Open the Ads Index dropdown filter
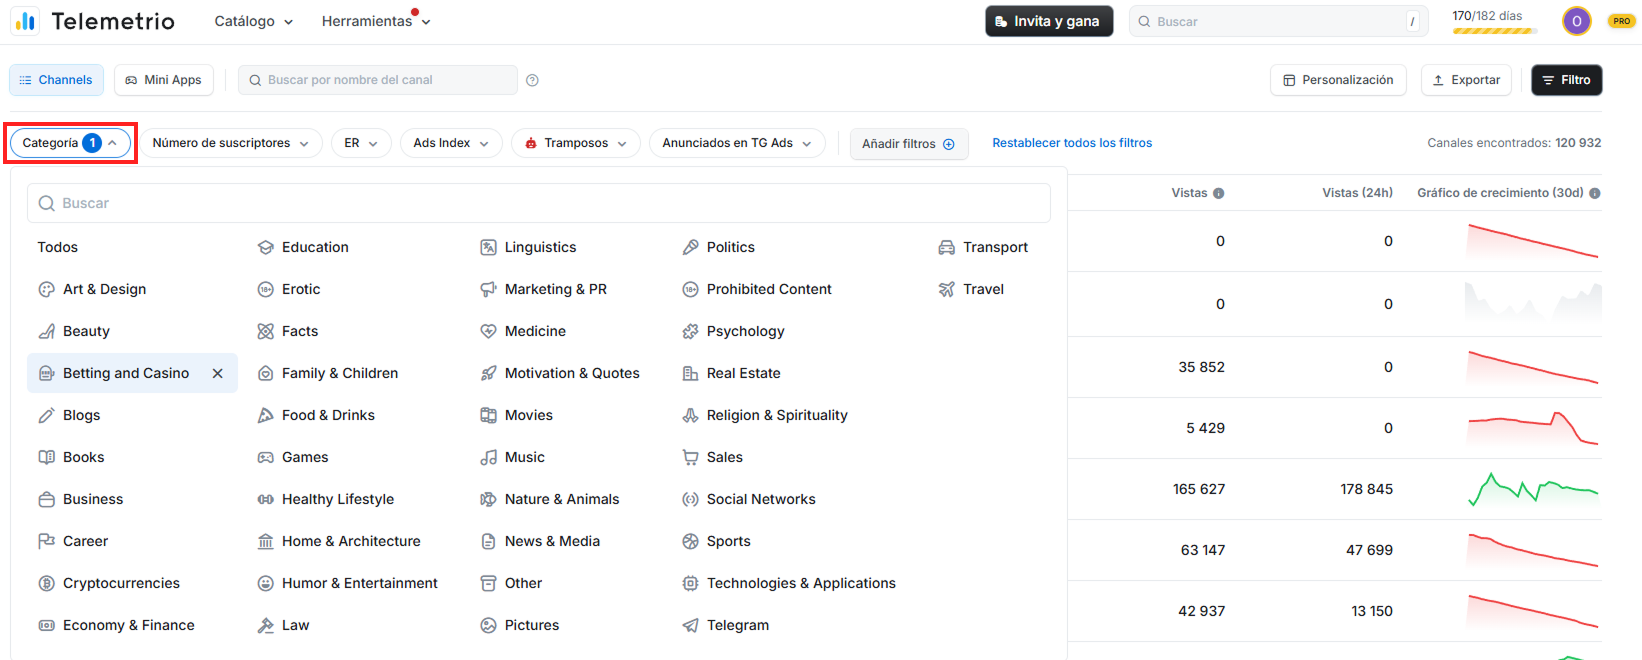This screenshot has width=1642, height=660. click(x=450, y=143)
